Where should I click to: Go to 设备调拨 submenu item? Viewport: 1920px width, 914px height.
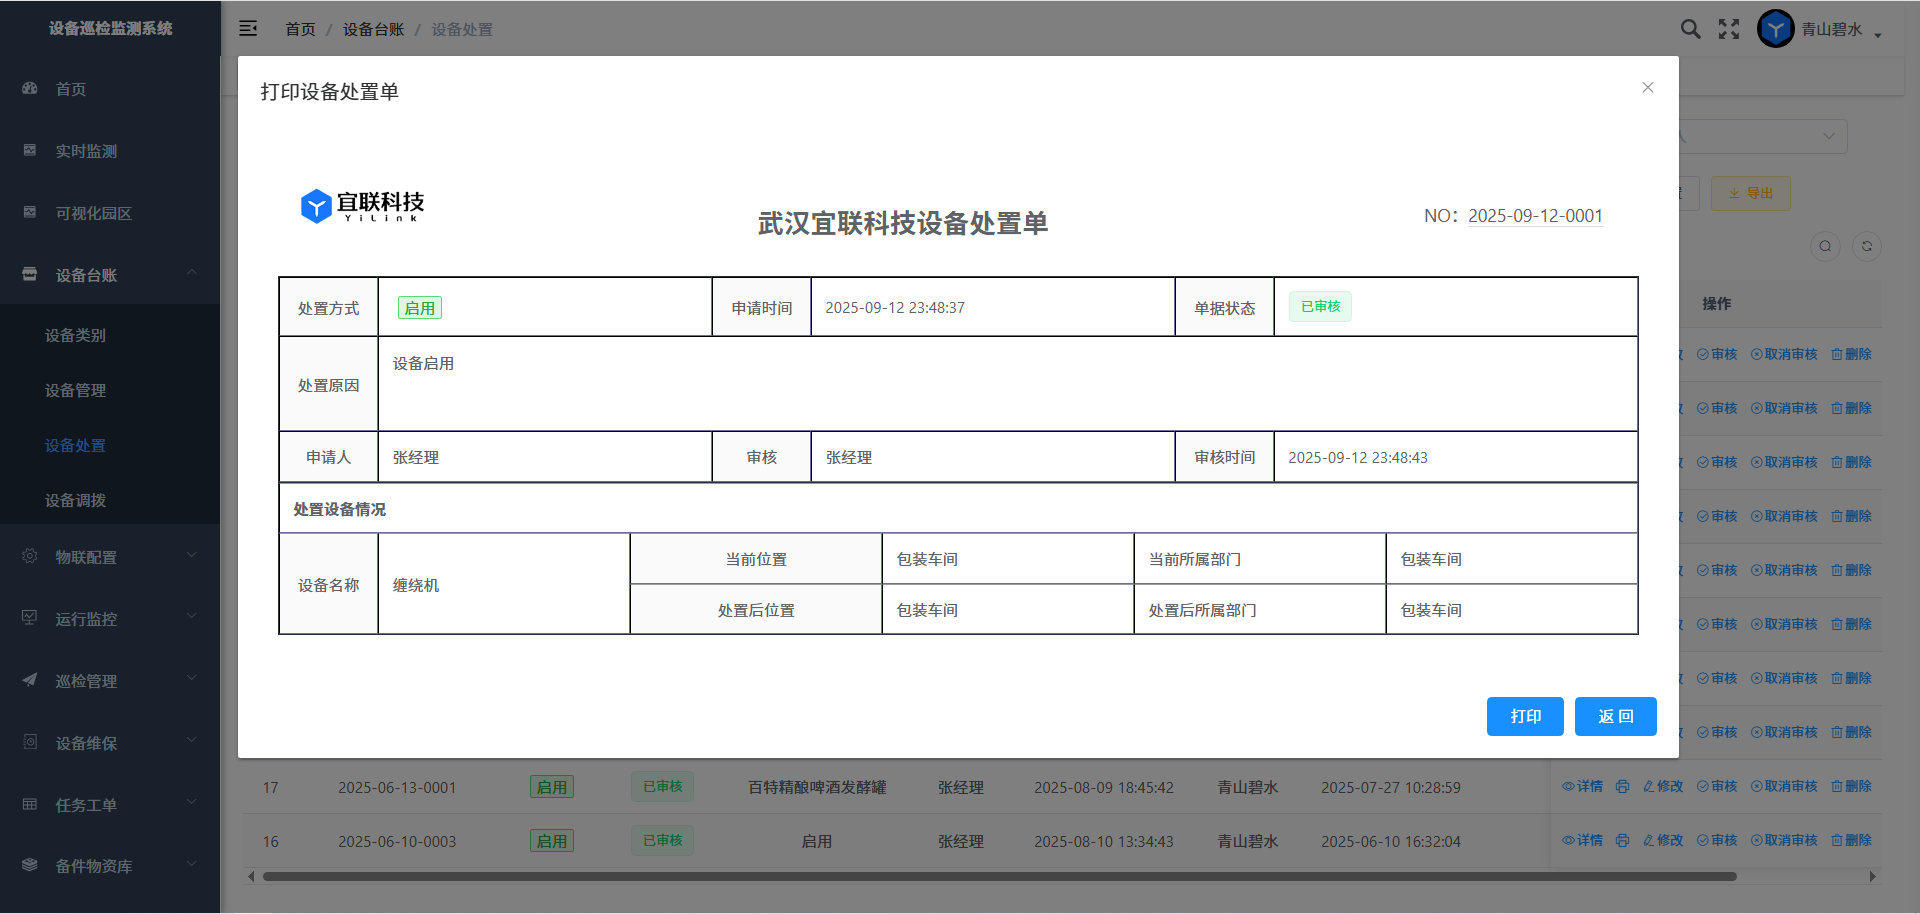coord(75,500)
